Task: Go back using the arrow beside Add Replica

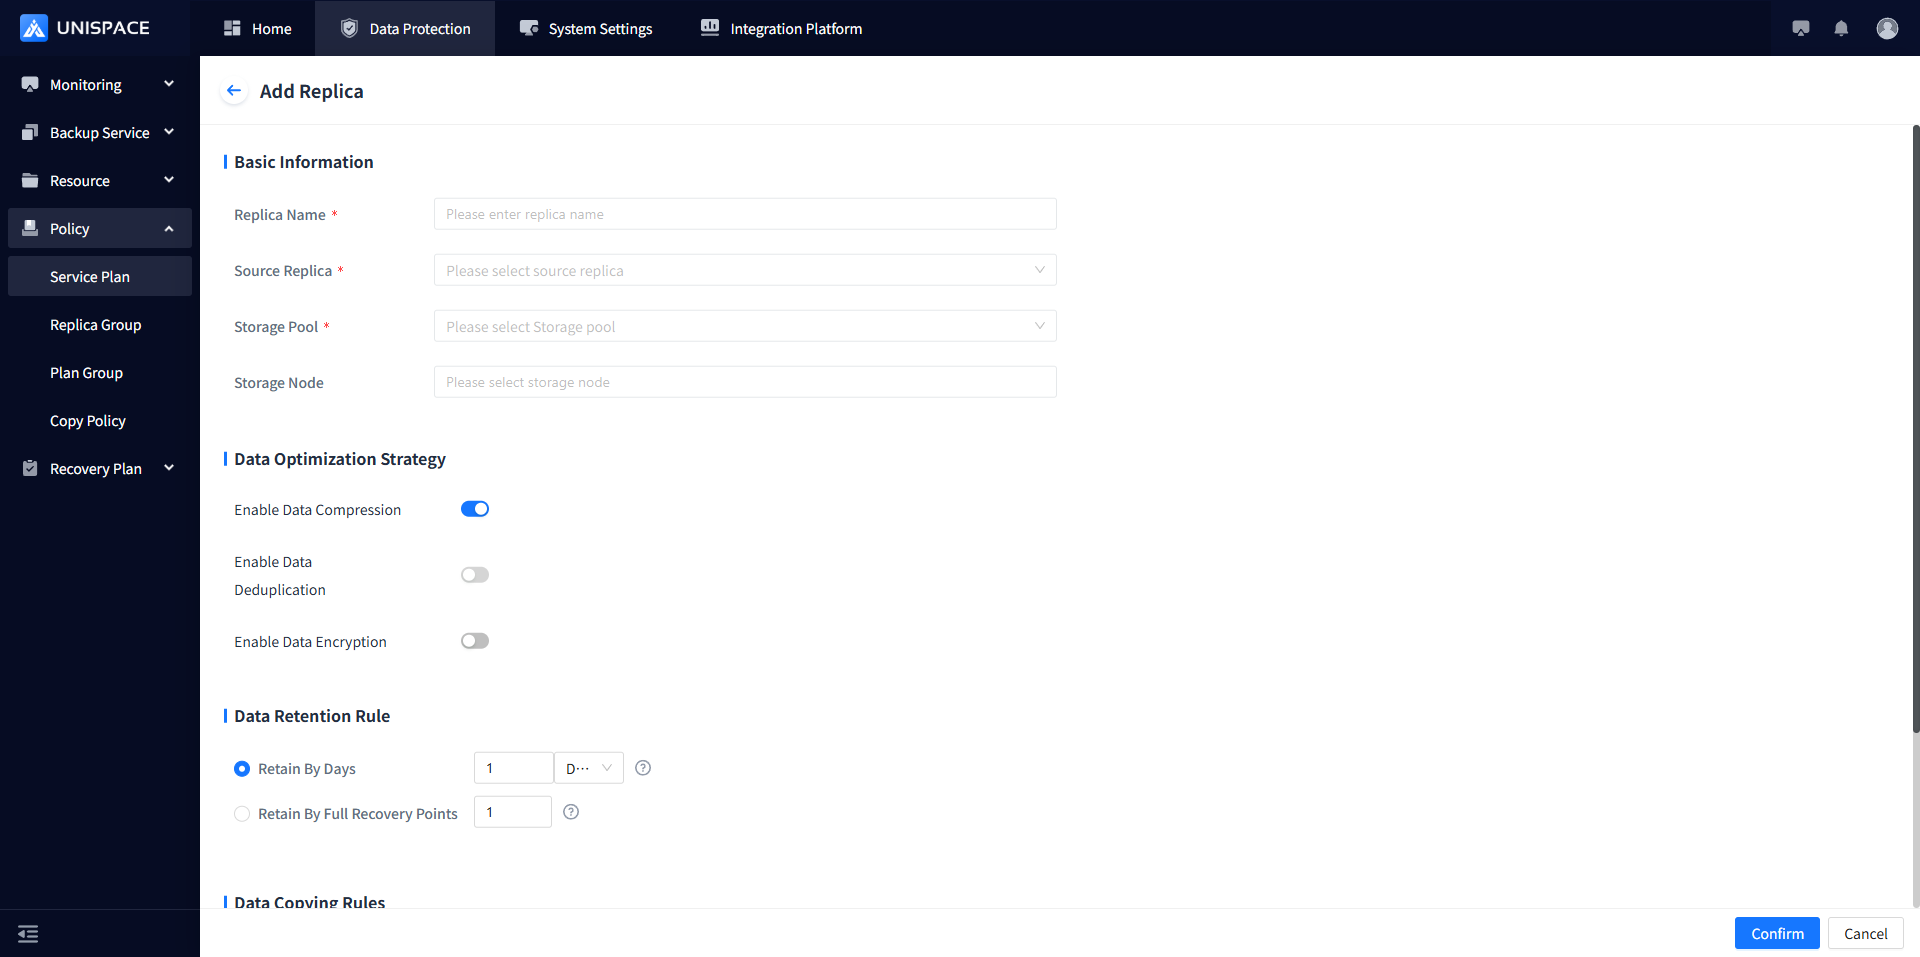Action: pos(234,91)
